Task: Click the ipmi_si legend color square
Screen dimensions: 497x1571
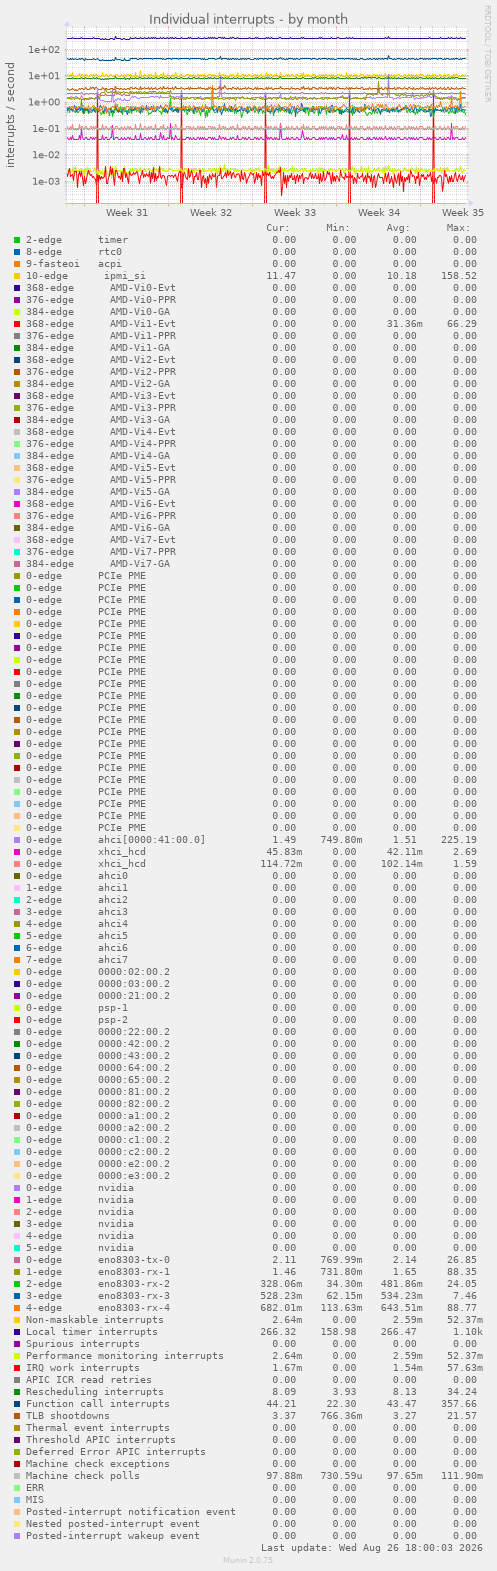Action: pos(17,276)
